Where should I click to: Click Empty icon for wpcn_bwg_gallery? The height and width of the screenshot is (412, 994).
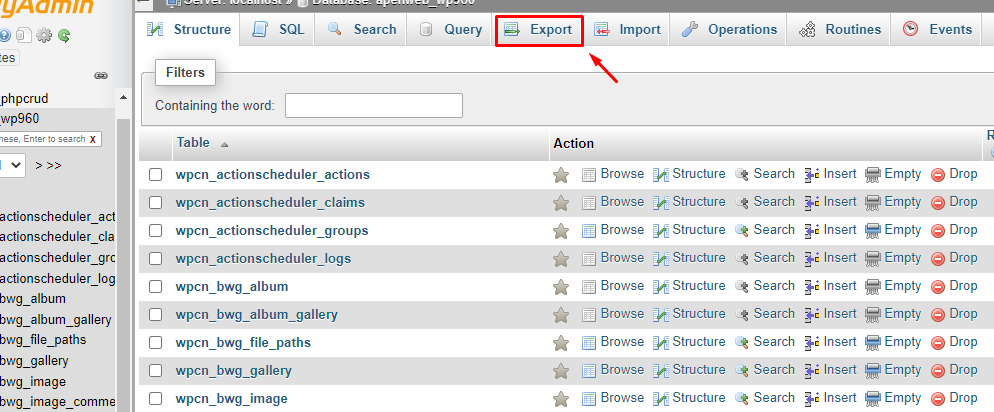tap(873, 370)
